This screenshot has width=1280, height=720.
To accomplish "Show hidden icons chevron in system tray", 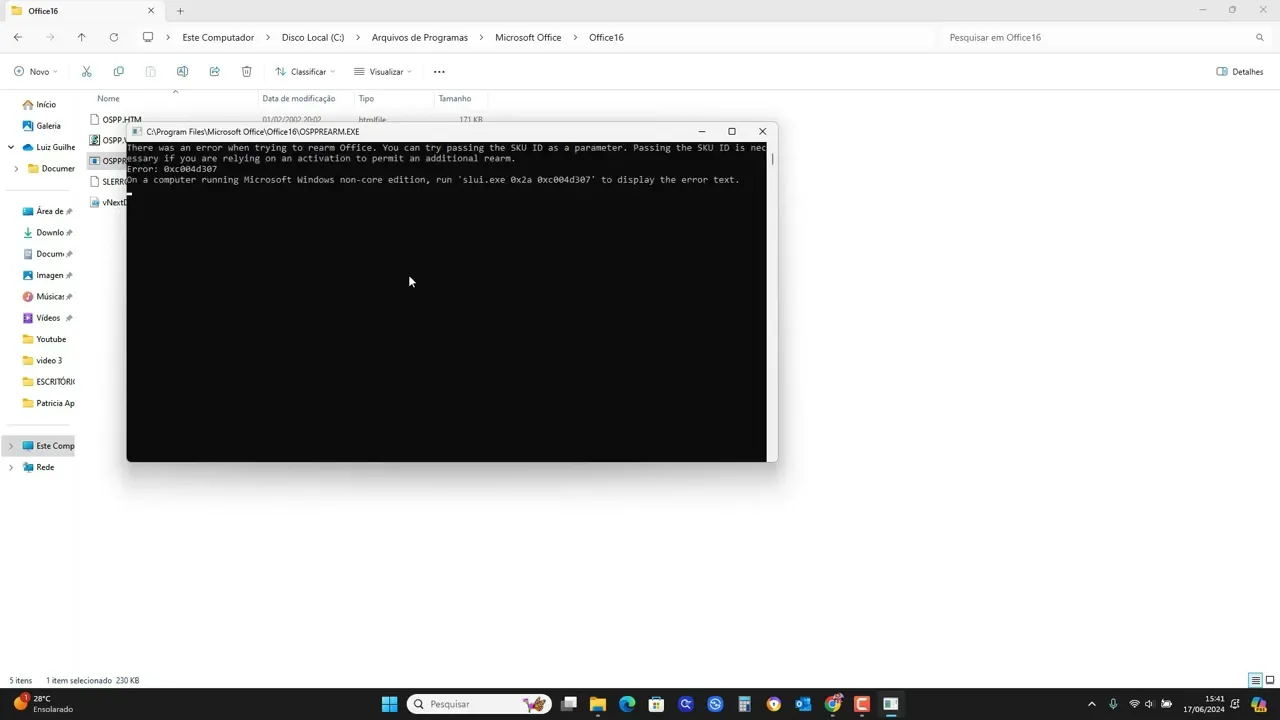I will (x=1091, y=704).
